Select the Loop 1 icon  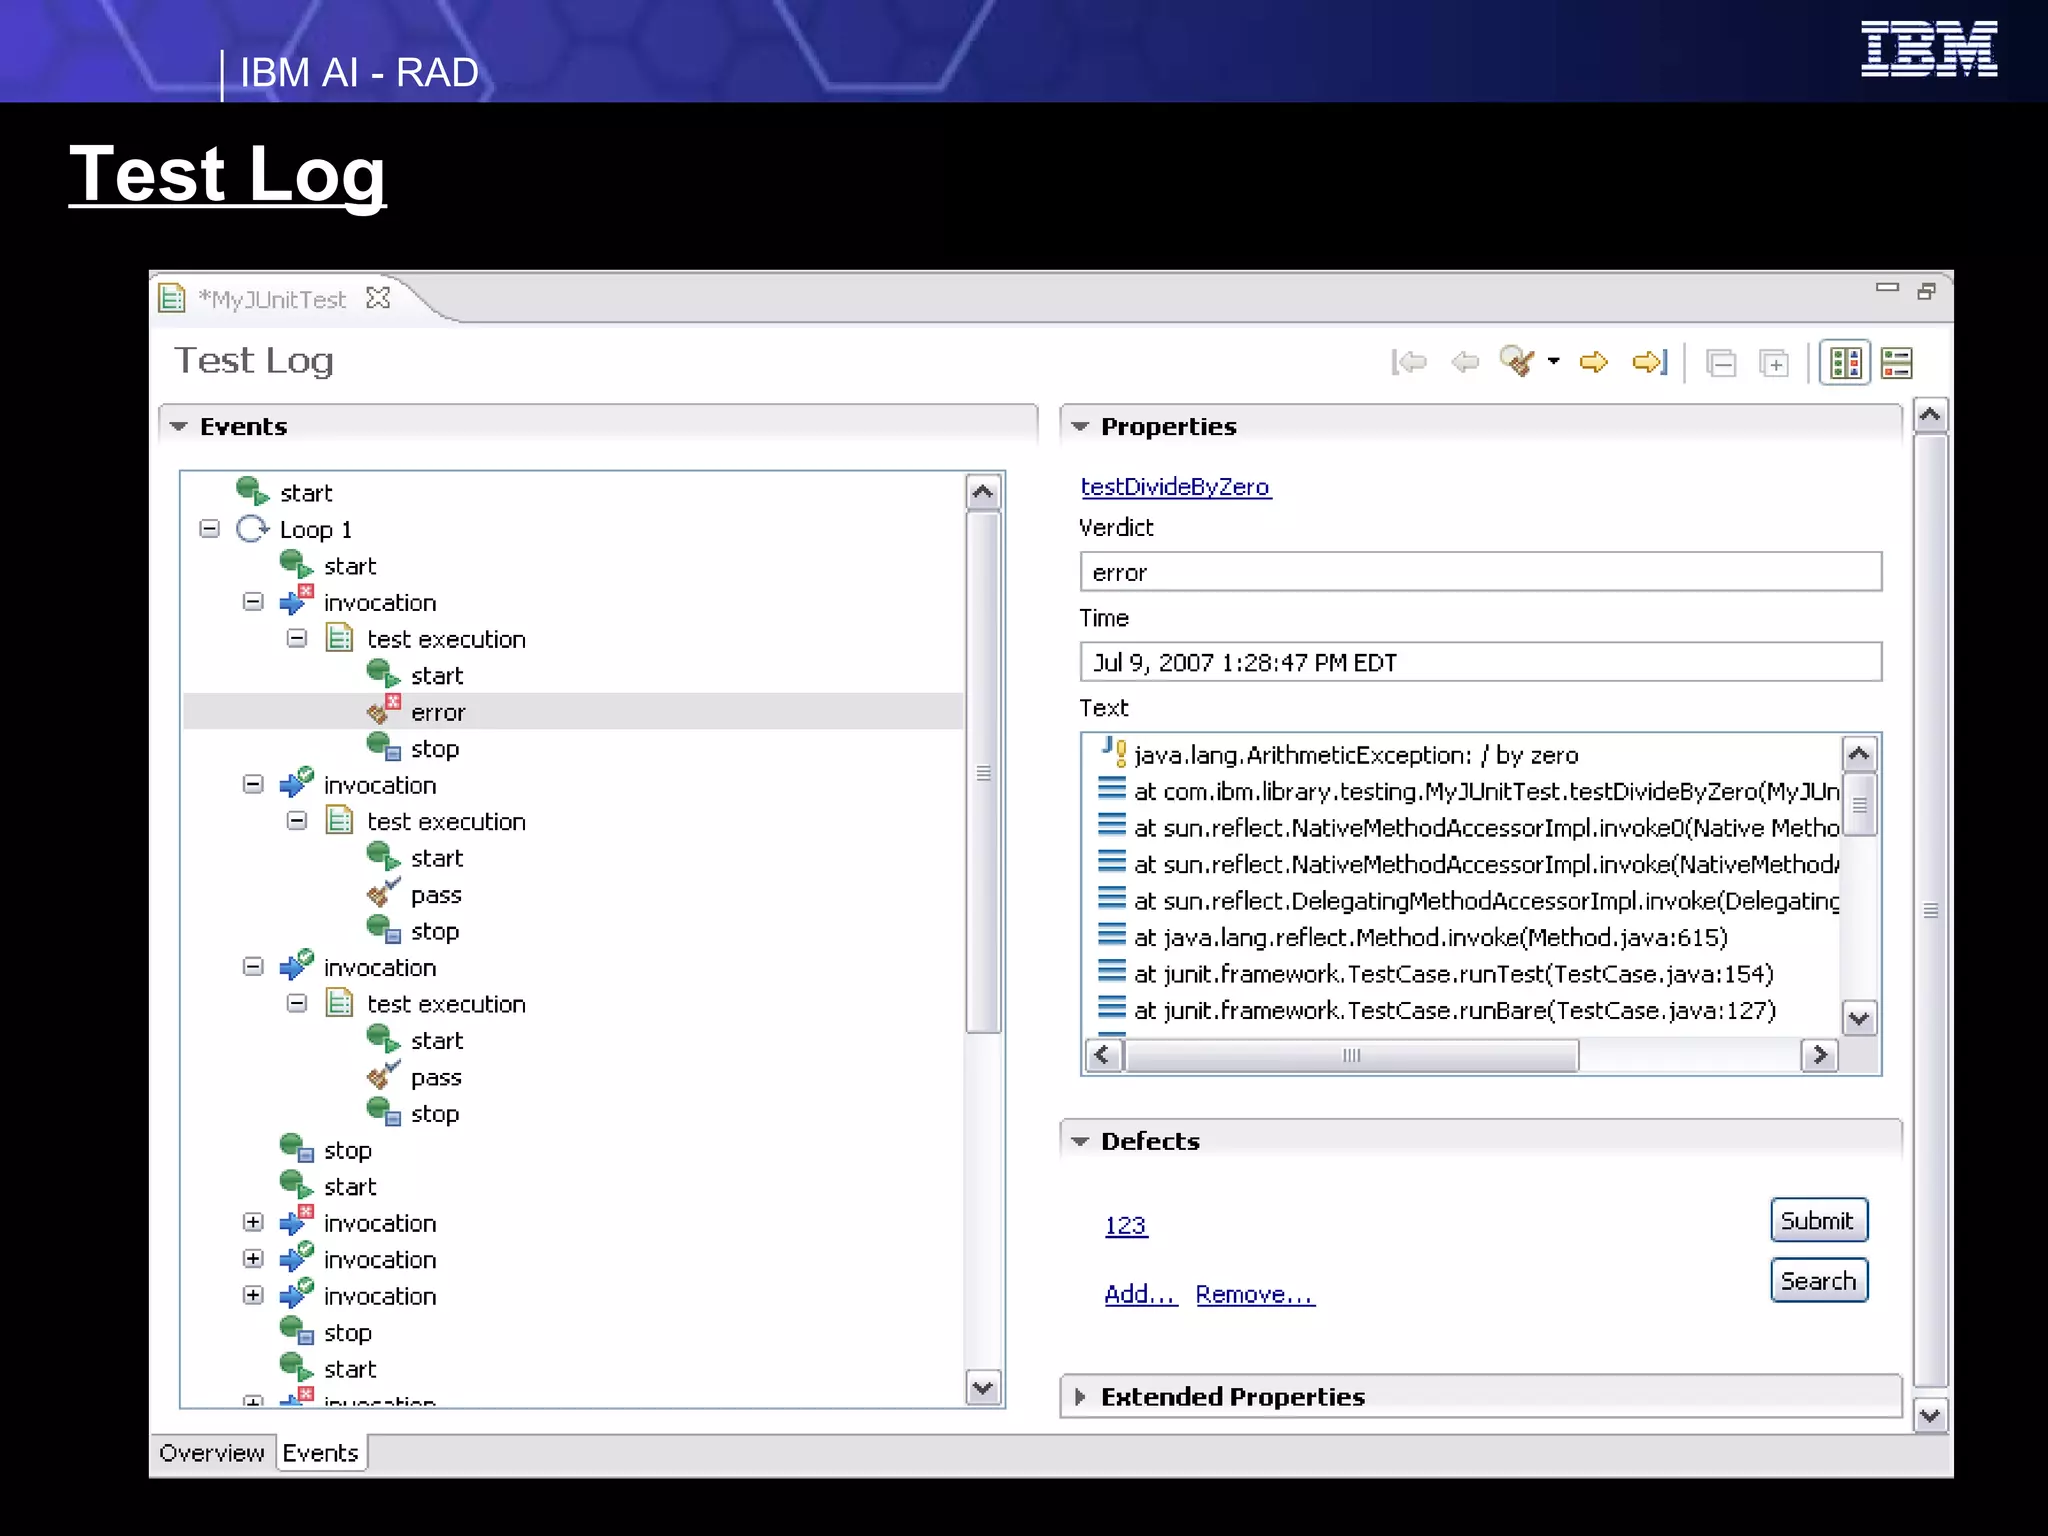(x=253, y=529)
